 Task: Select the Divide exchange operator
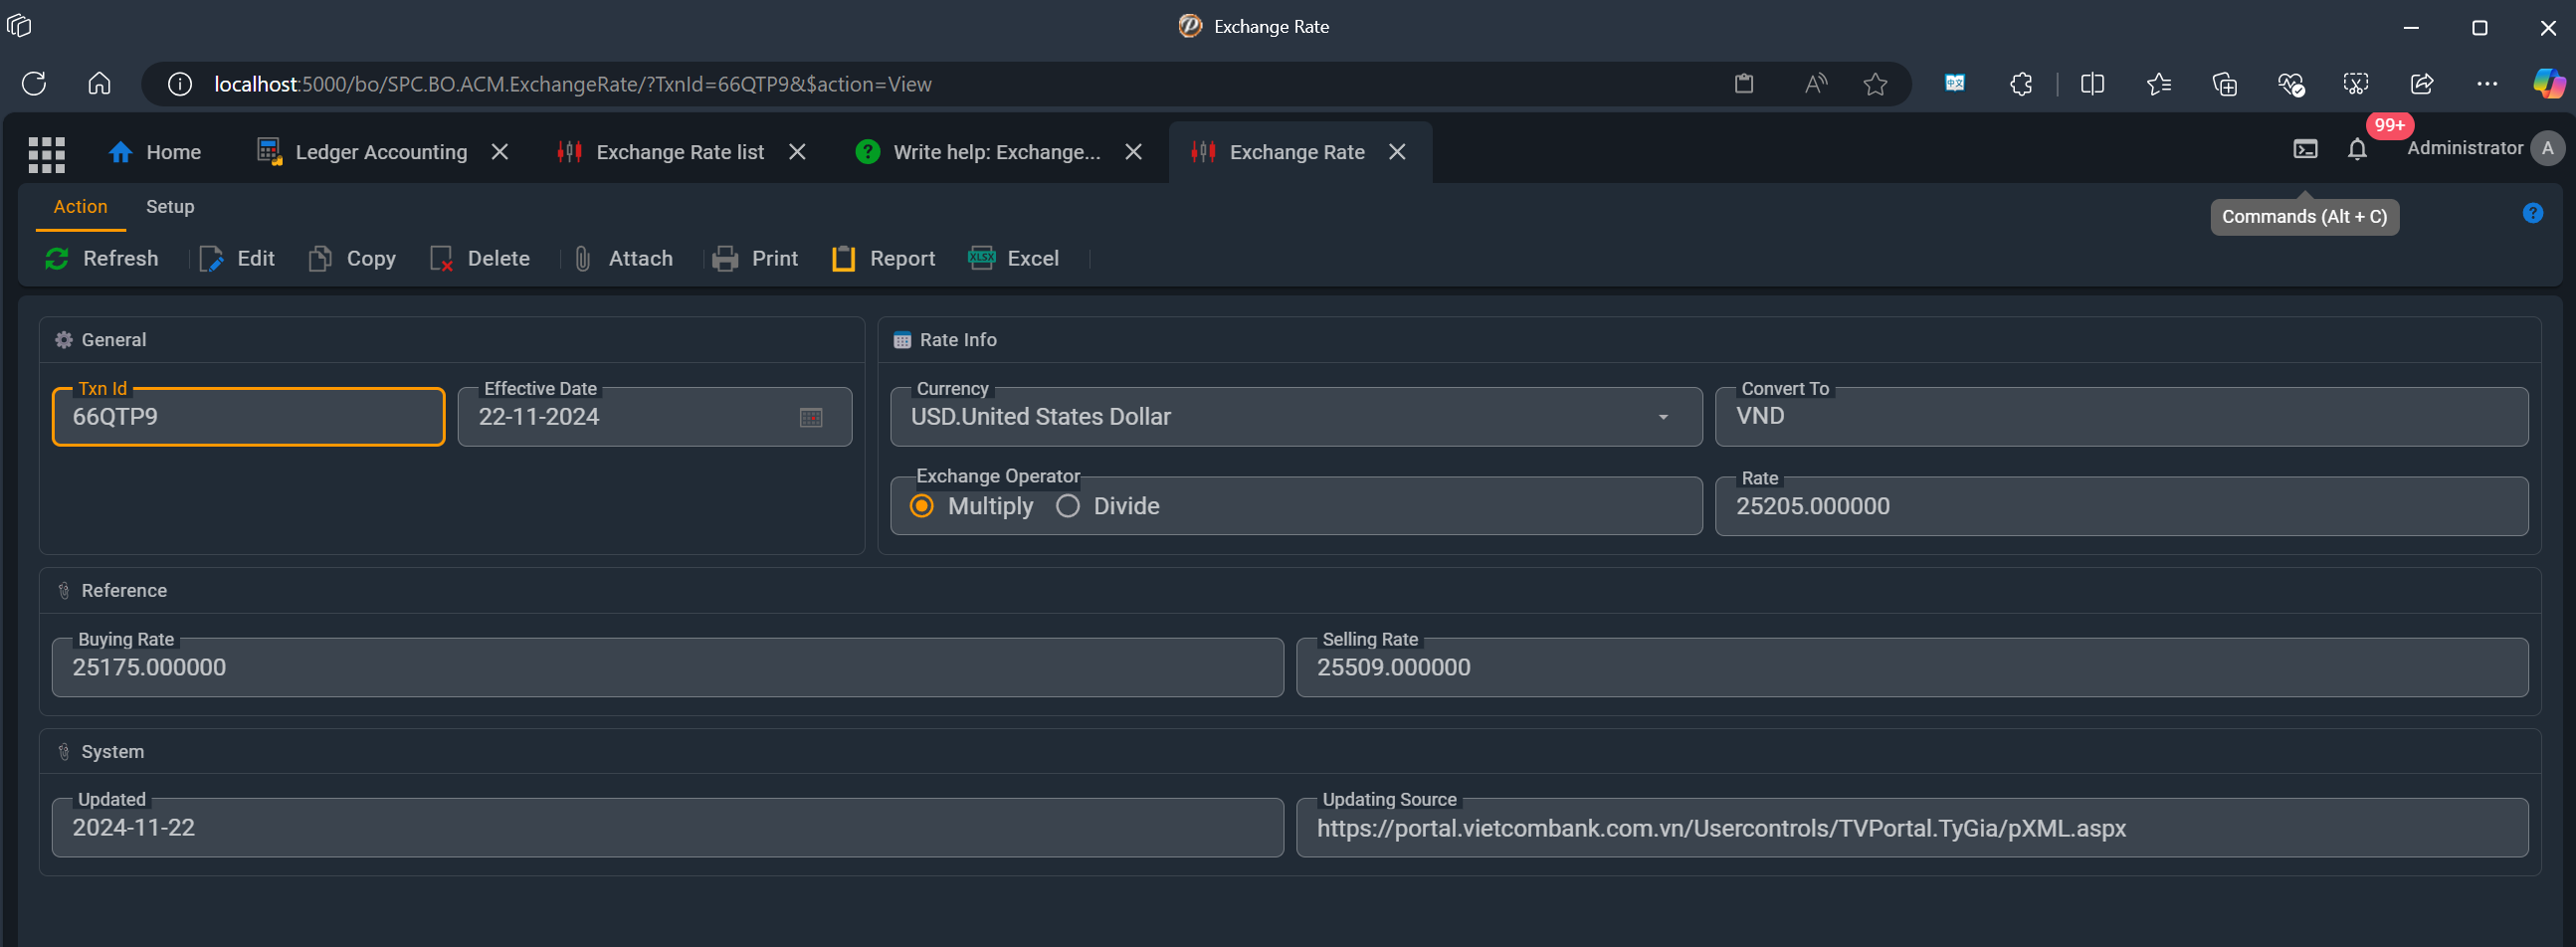click(1068, 507)
